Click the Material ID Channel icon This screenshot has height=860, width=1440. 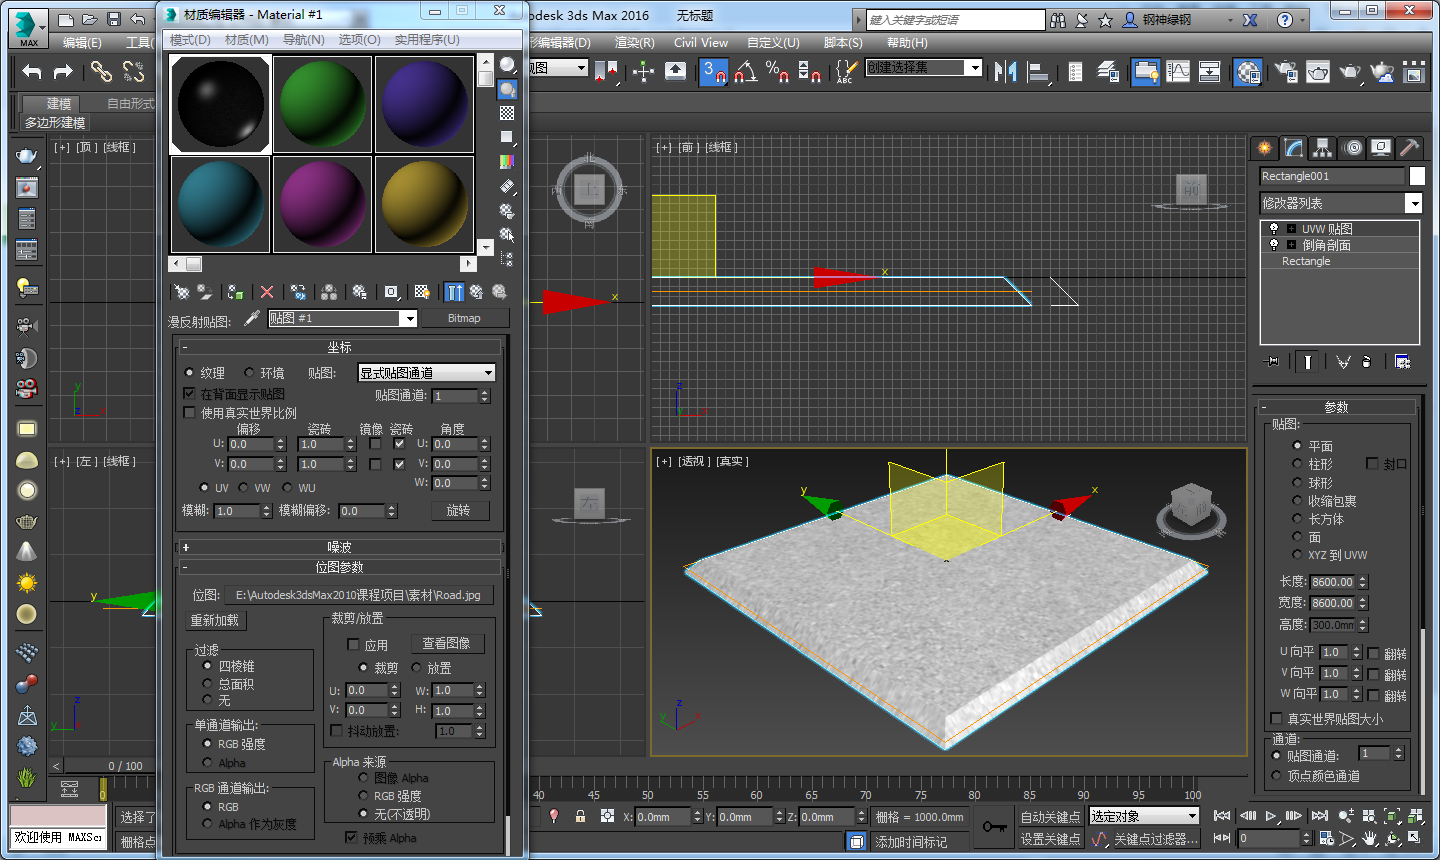point(391,292)
